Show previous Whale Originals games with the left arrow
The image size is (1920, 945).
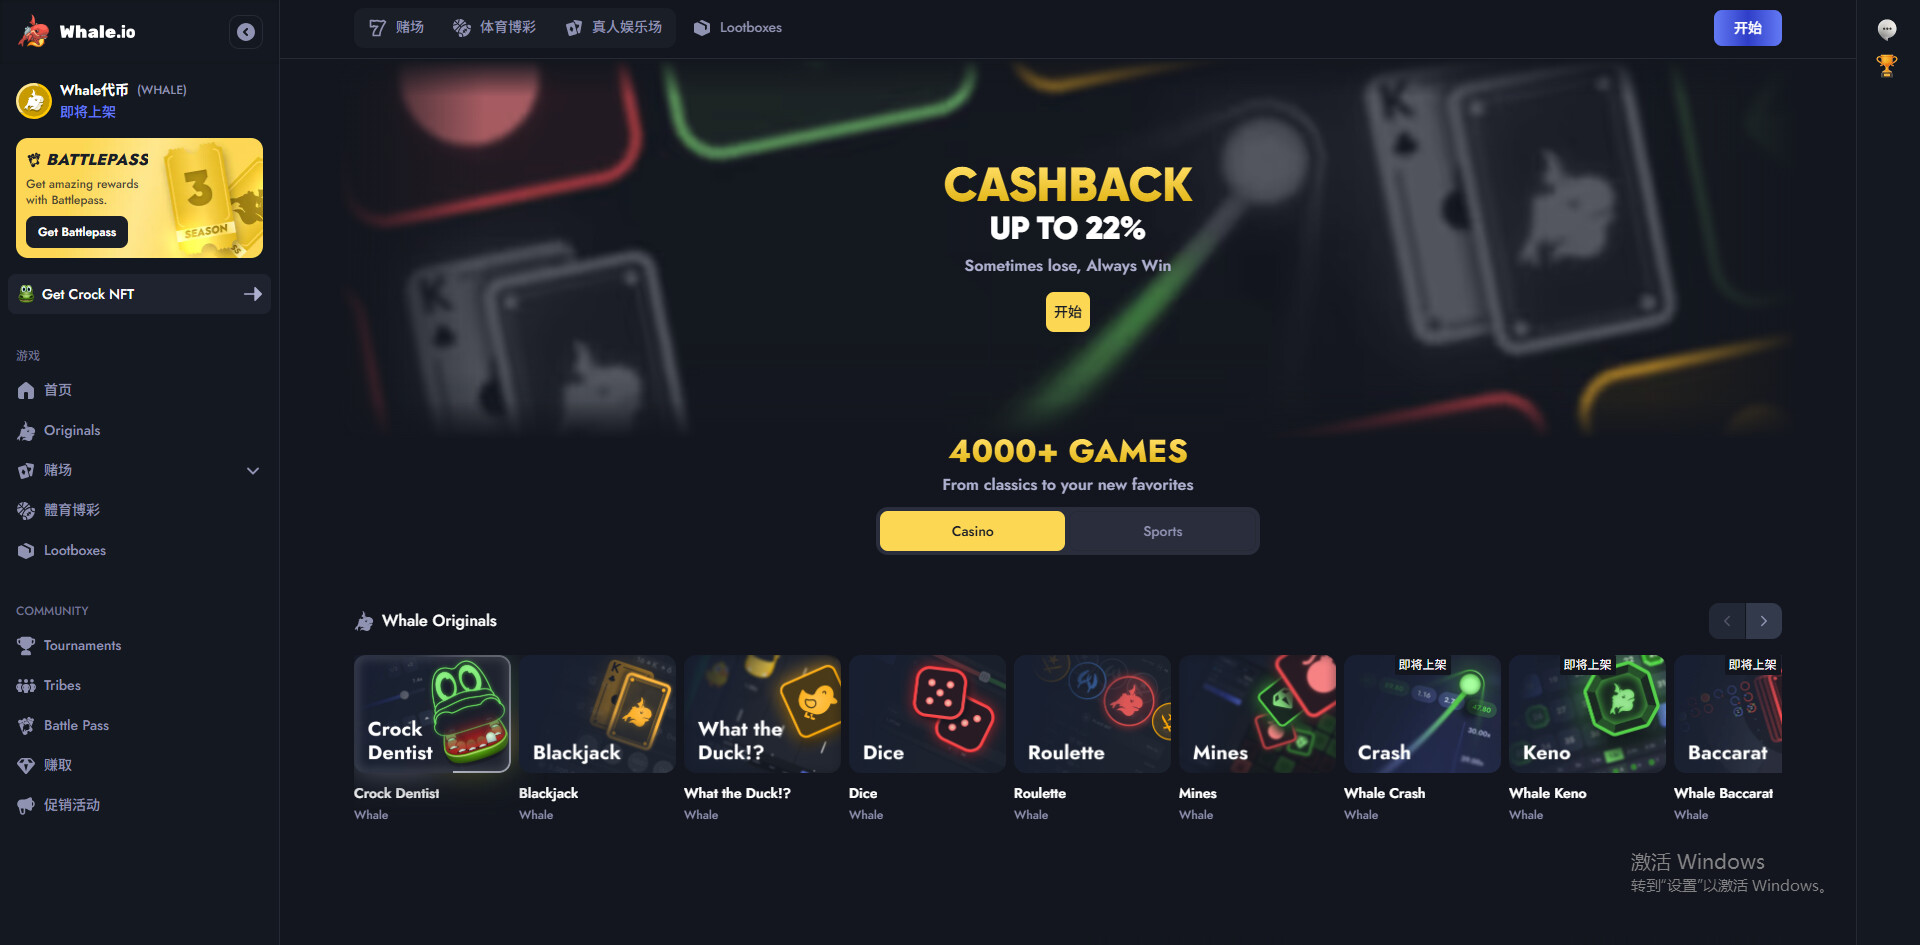point(1727,621)
